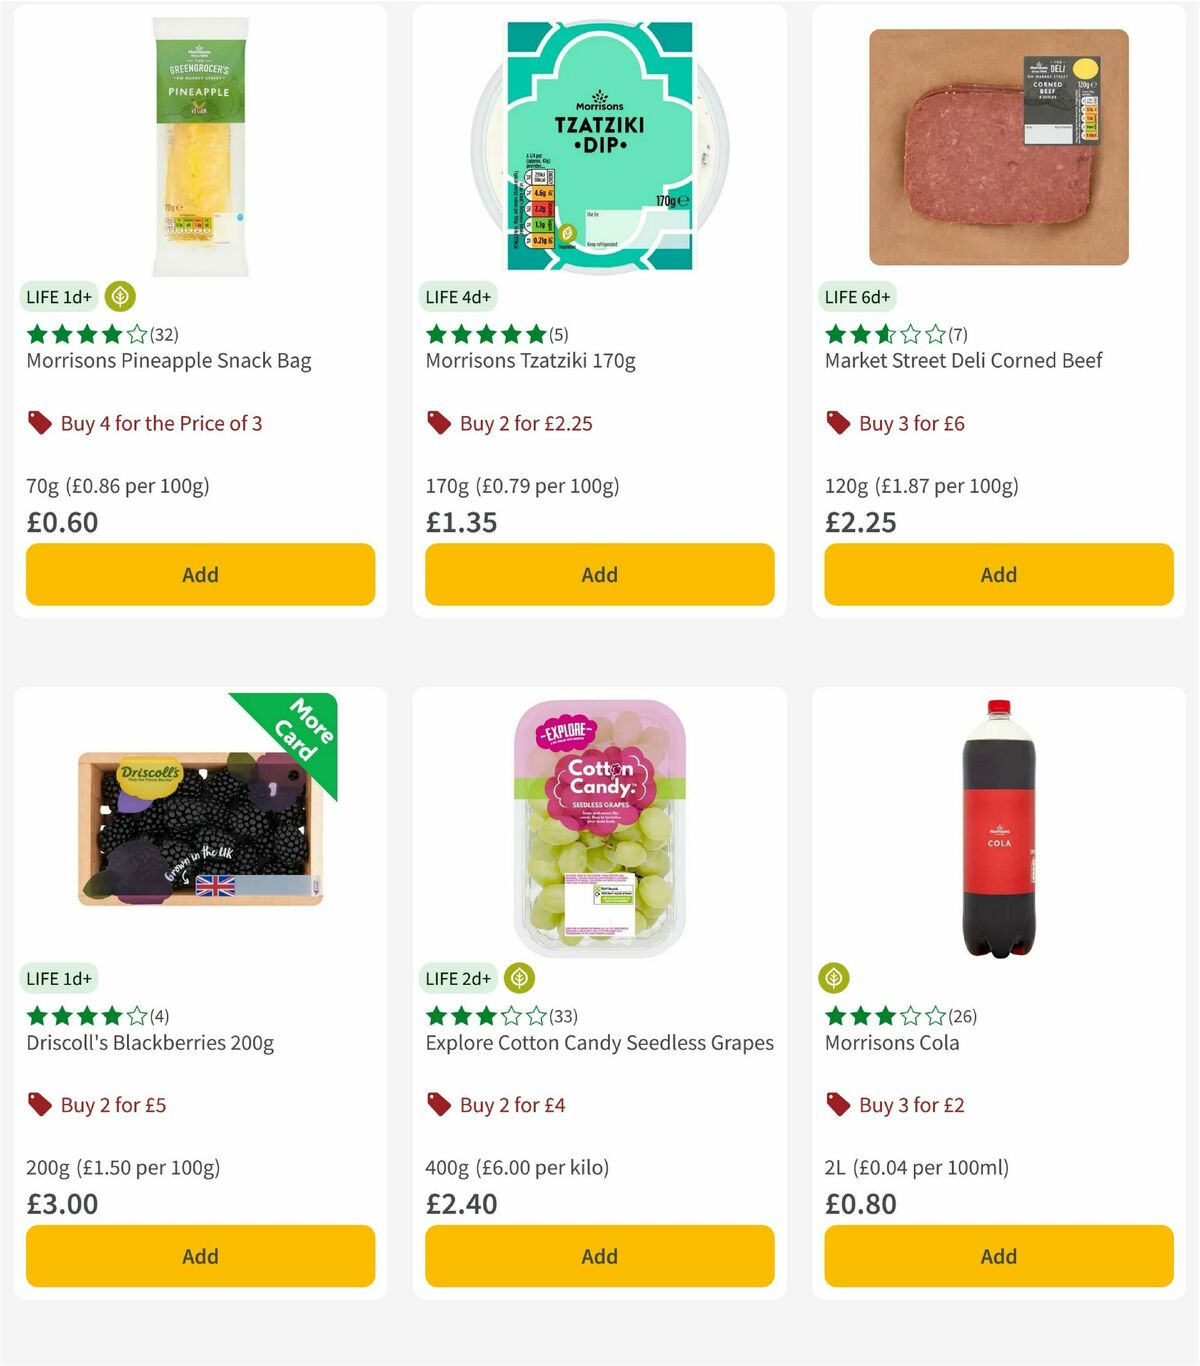Click the offer tag icon next to 'Buy 2 for £5'
Screen dimensions: 1200x1366
click(40, 1105)
